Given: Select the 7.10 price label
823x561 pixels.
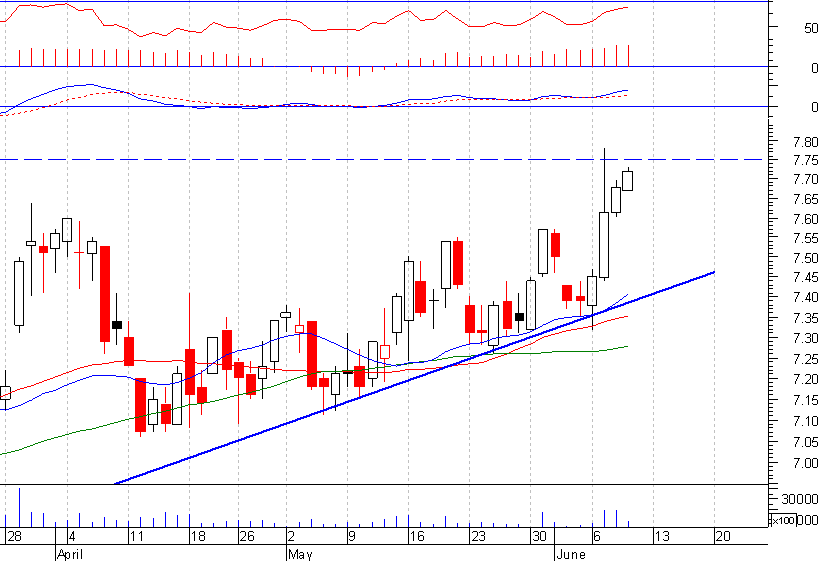Looking at the screenshot, I should 805,421.
